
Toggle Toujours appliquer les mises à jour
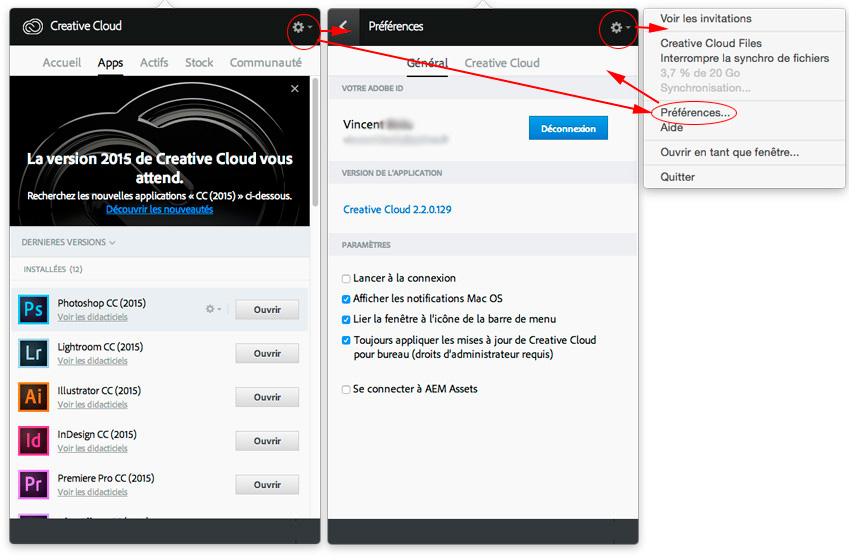[x=346, y=340]
